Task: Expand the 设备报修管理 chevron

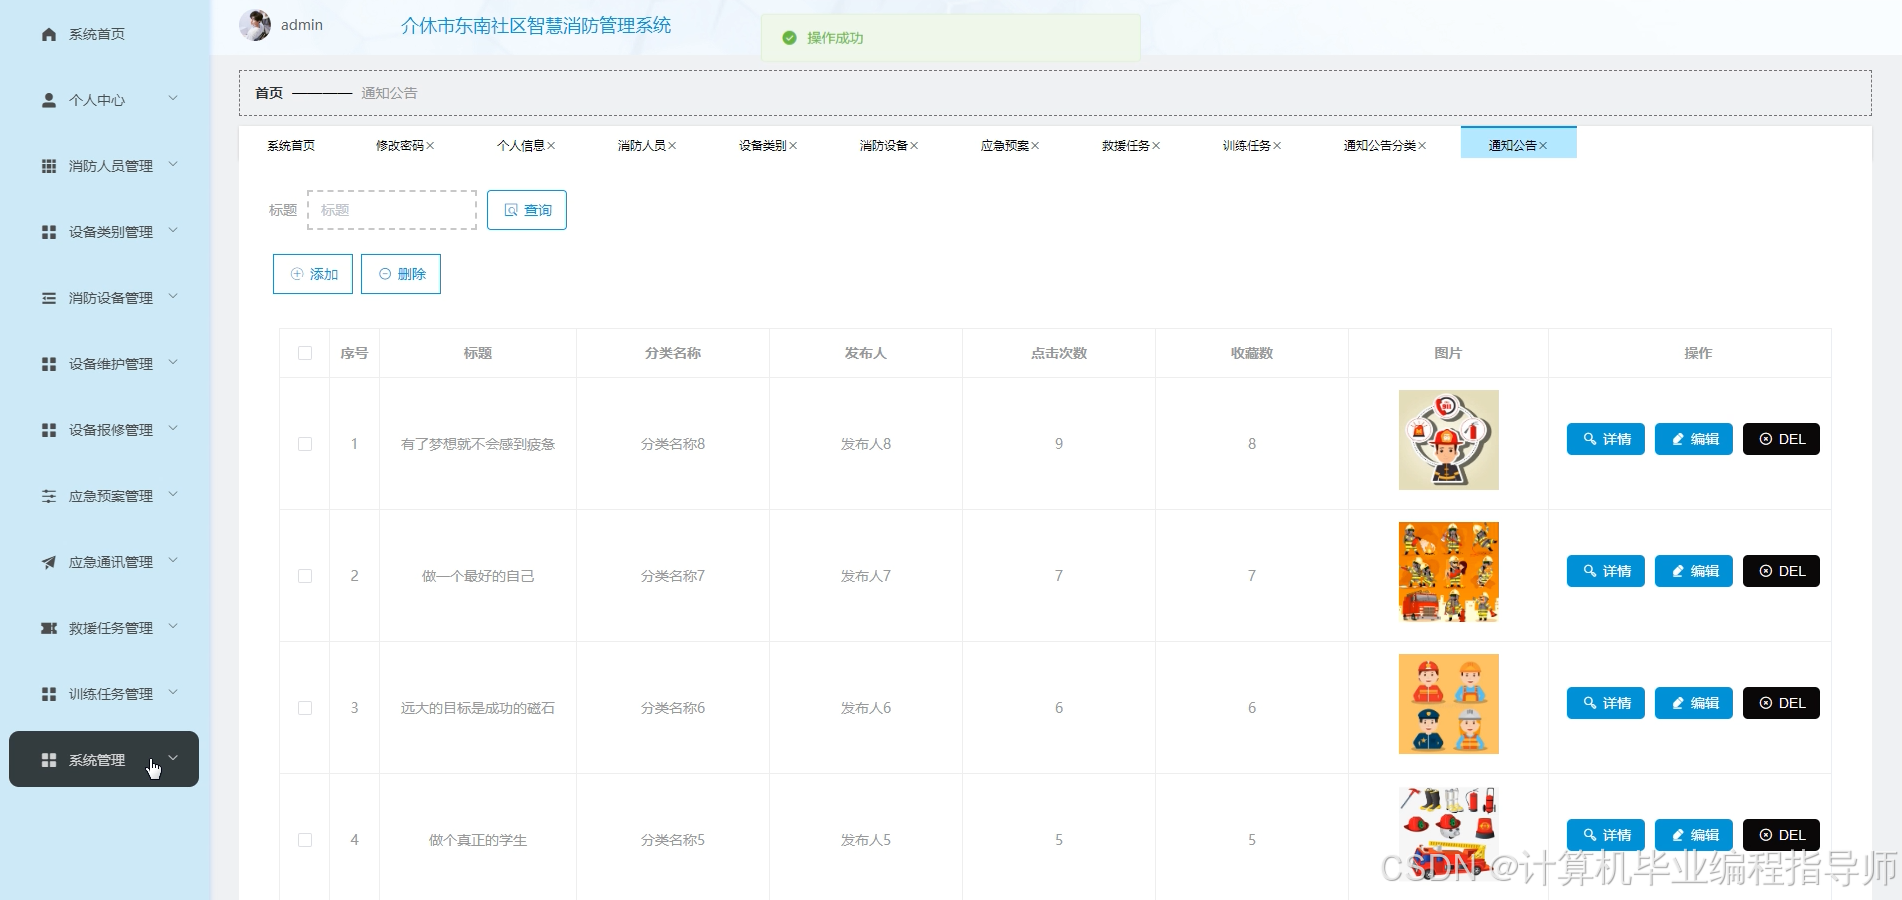Action: pos(173,428)
